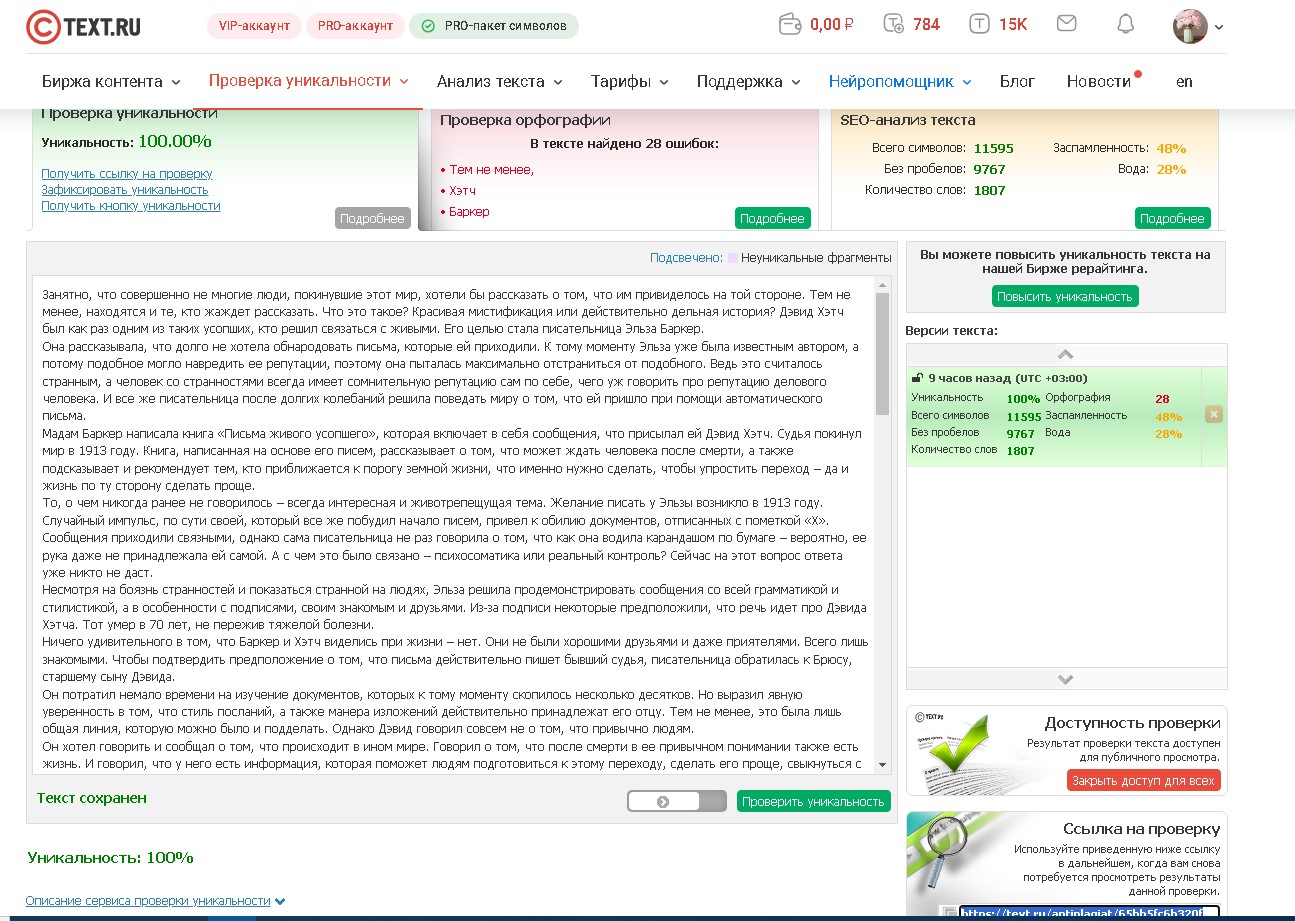Click Получить ссылку на проверку link
This screenshot has height=921, width=1295.
click(127, 174)
